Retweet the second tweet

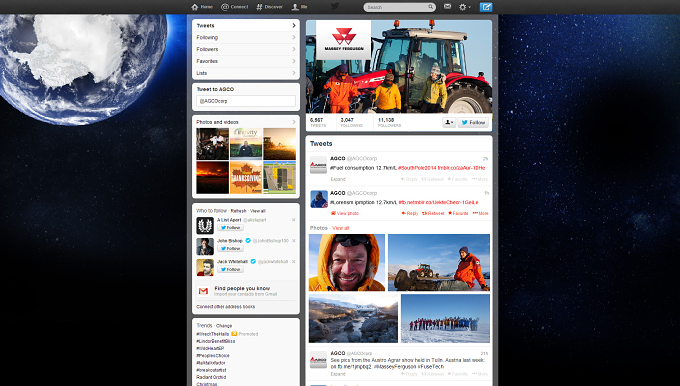433,213
